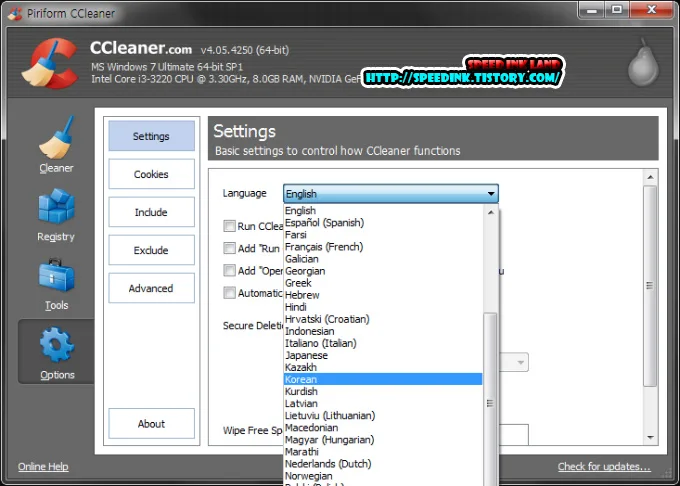
Task: Switch to the Exclude tab
Action: click(x=151, y=250)
